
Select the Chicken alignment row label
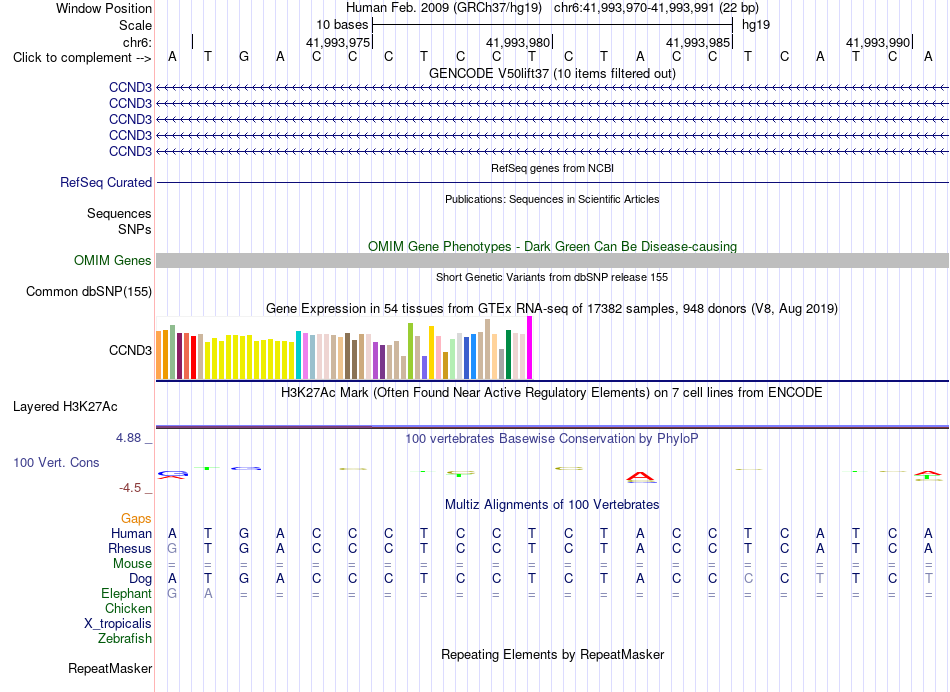pyautogui.click(x=128, y=608)
